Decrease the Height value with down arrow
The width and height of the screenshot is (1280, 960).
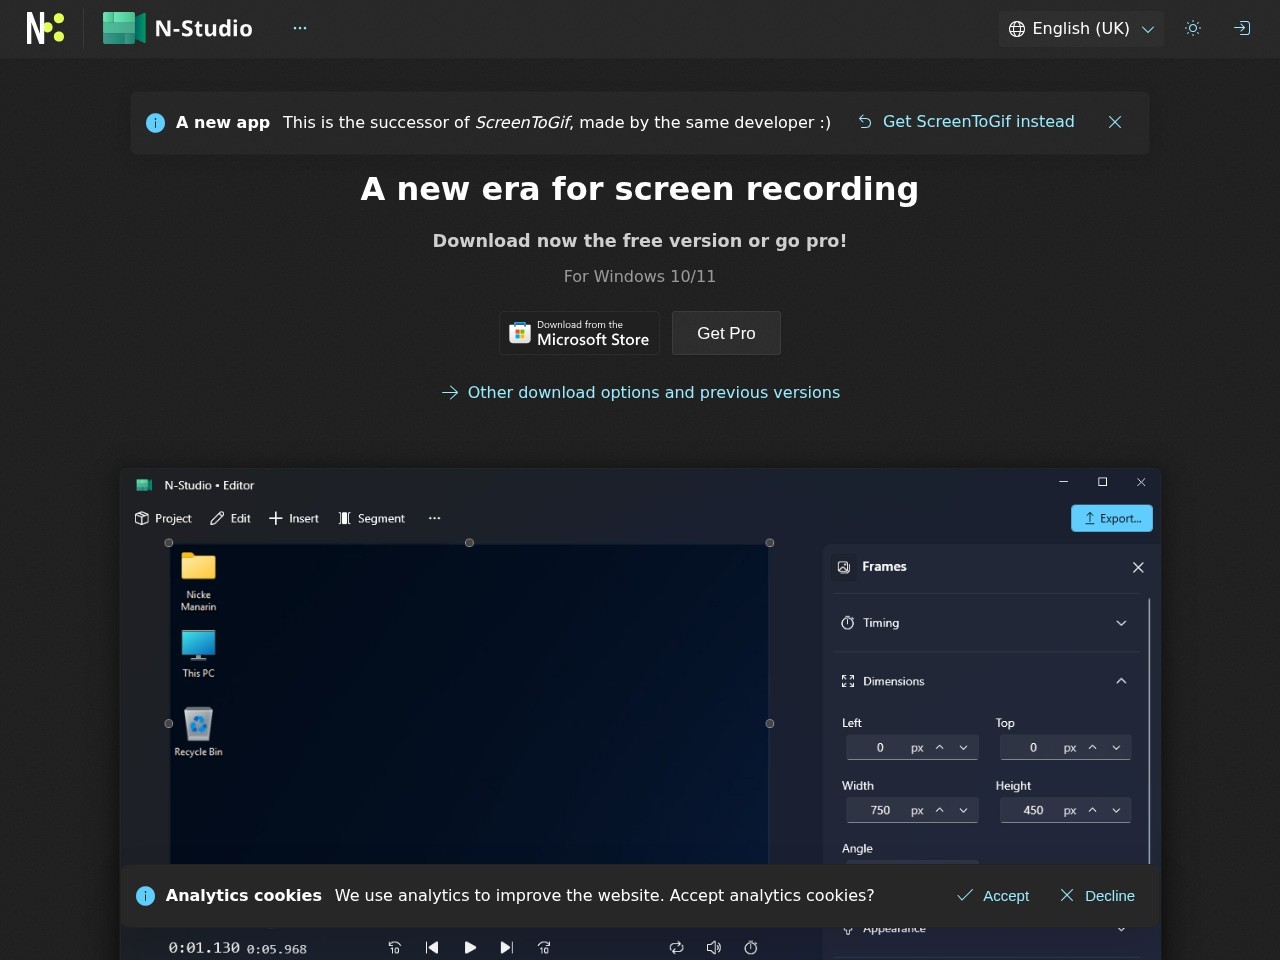[x=1117, y=811]
